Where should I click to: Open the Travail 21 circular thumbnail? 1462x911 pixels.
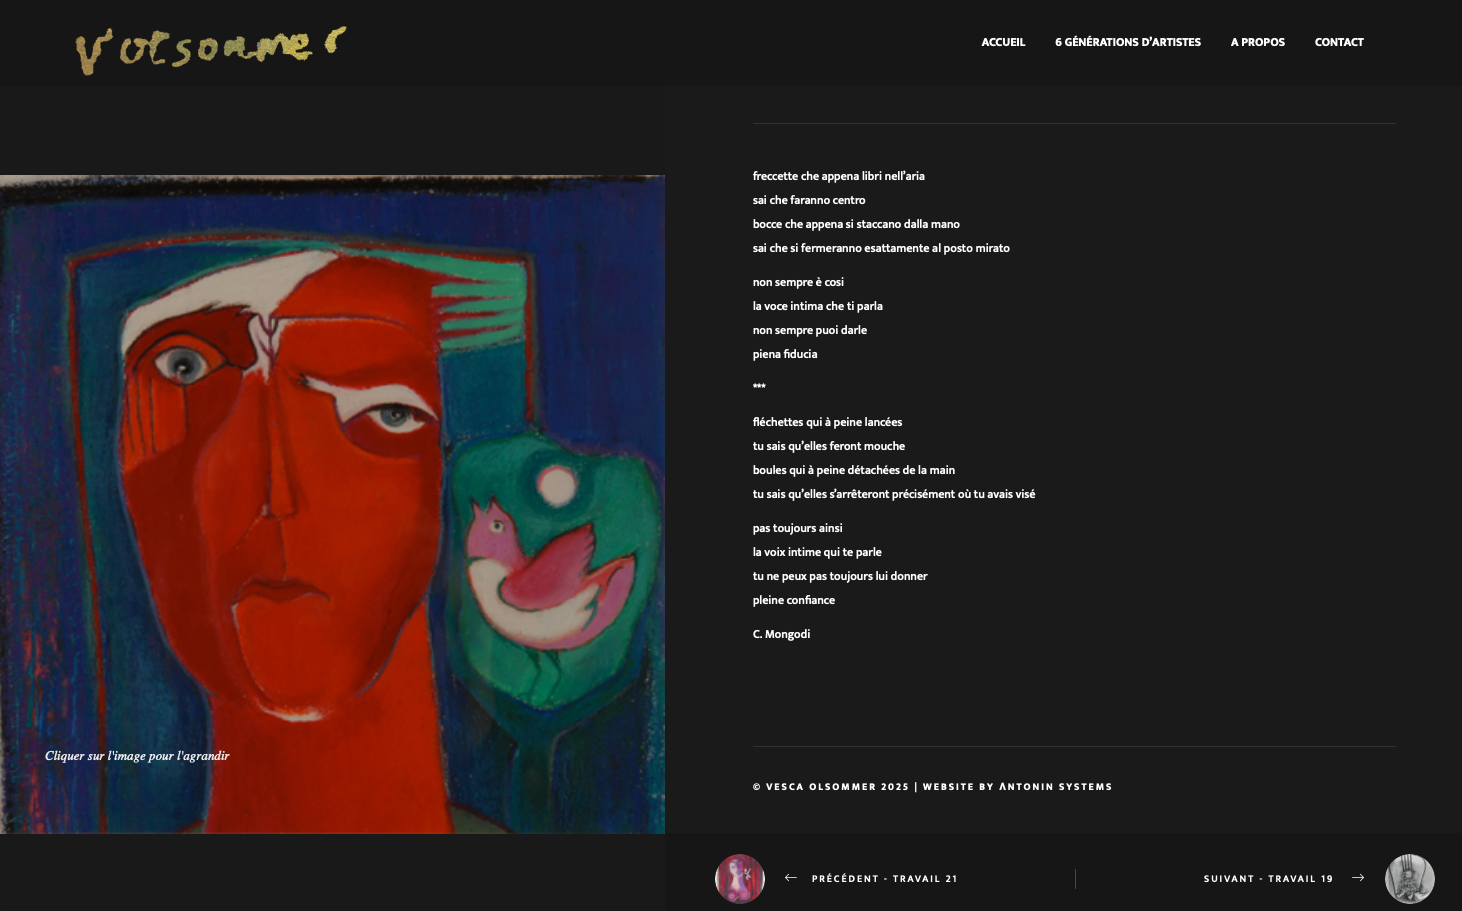[x=740, y=879]
